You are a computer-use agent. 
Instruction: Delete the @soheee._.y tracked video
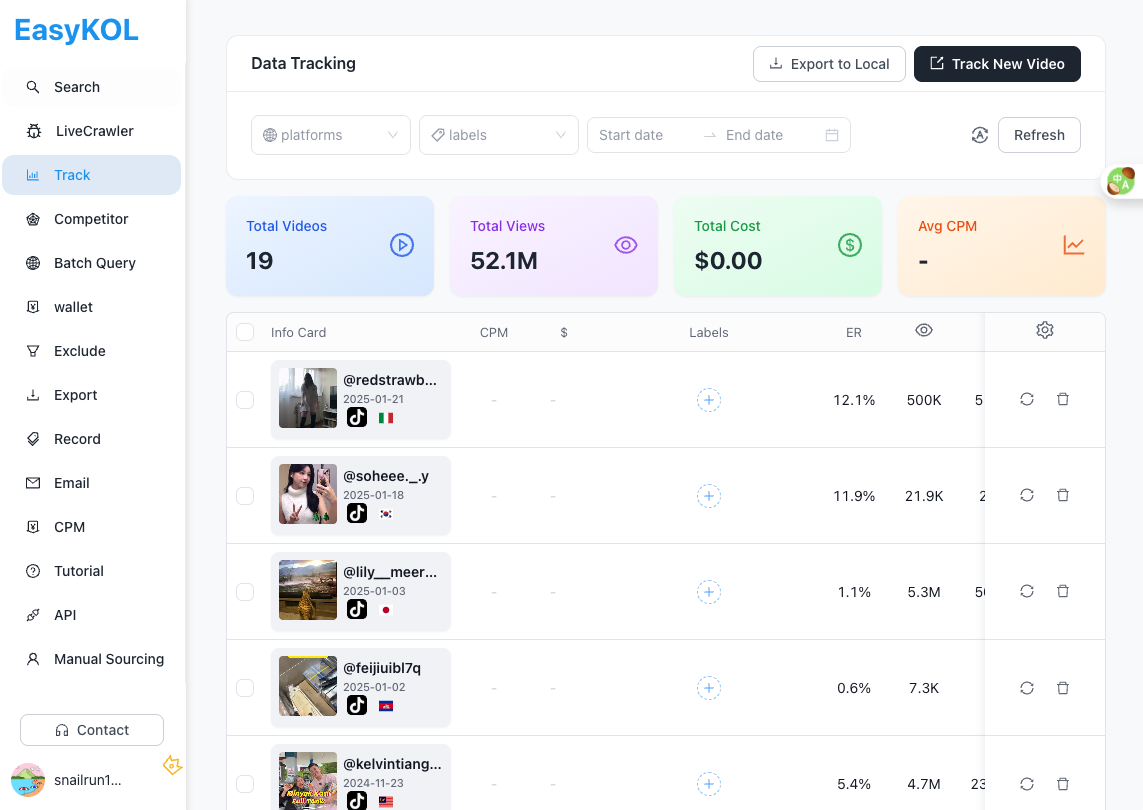click(x=1062, y=495)
